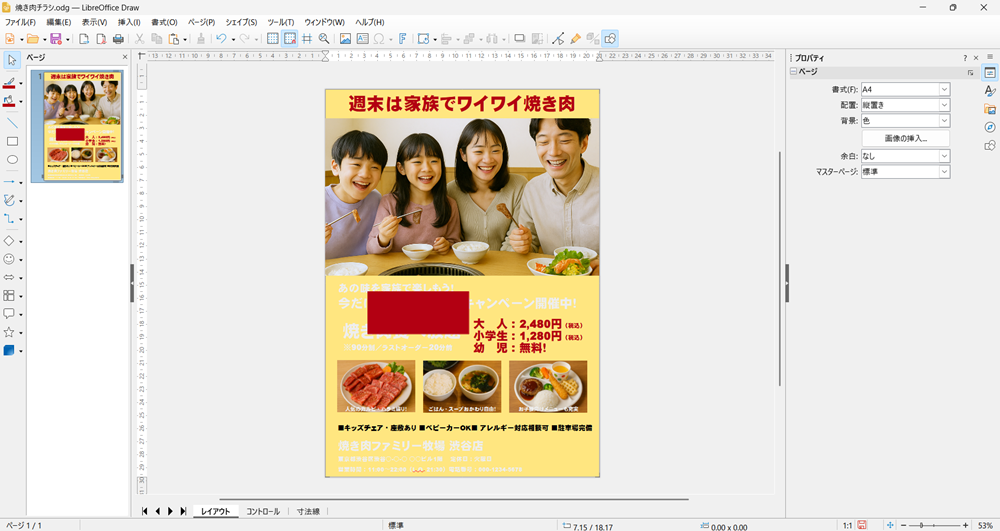Open dropdown arrow next to Fill color

(x=21, y=102)
